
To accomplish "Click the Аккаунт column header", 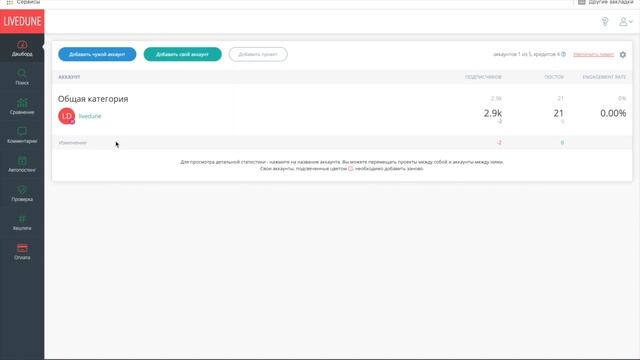I will pyautogui.click(x=69, y=77).
